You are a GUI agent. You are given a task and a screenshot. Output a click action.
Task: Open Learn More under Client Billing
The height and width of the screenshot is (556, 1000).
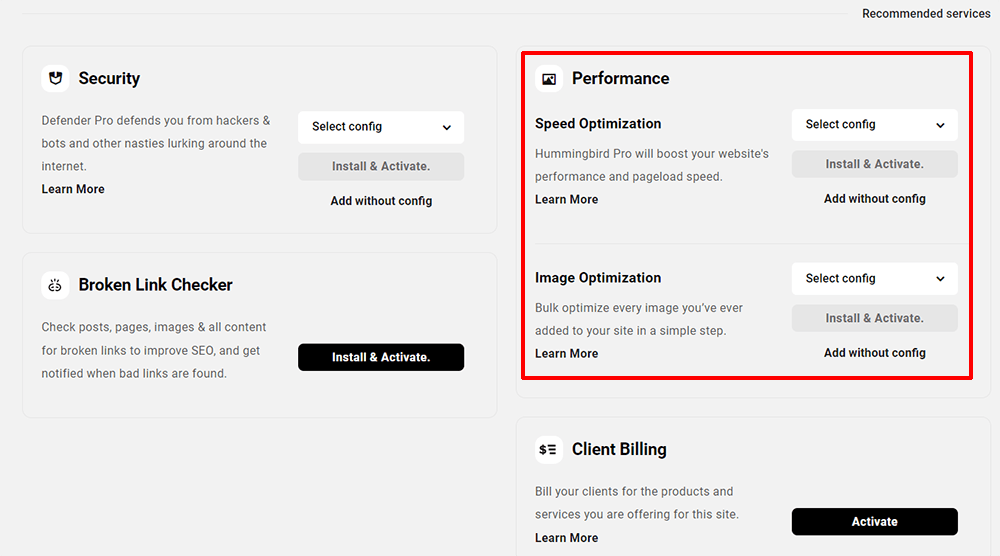click(x=566, y=538)
